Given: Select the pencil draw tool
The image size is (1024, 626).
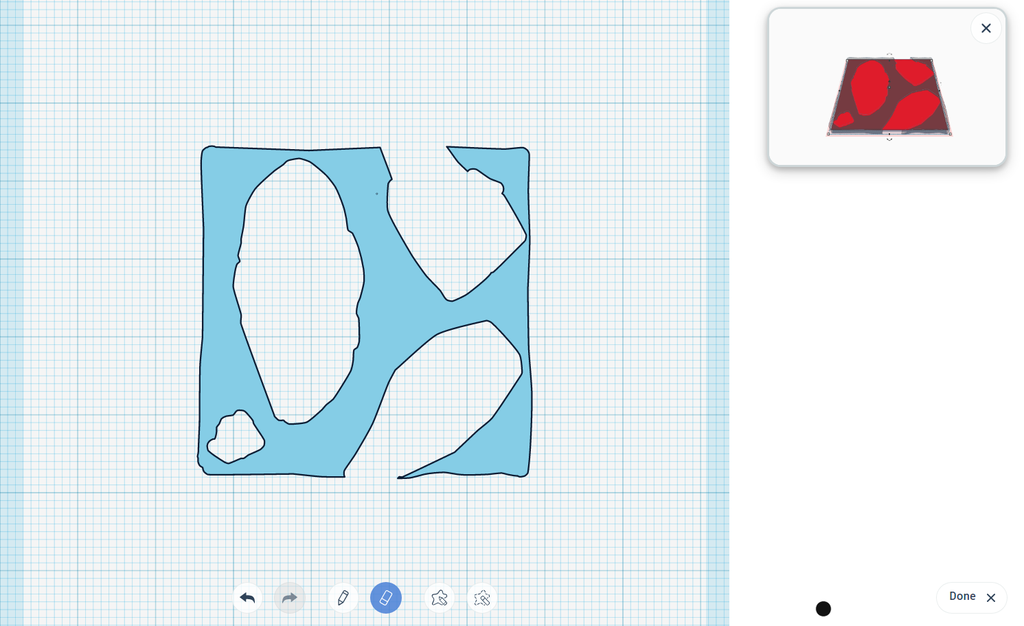Looking at the screenshot, I should [x=343, y=598].
